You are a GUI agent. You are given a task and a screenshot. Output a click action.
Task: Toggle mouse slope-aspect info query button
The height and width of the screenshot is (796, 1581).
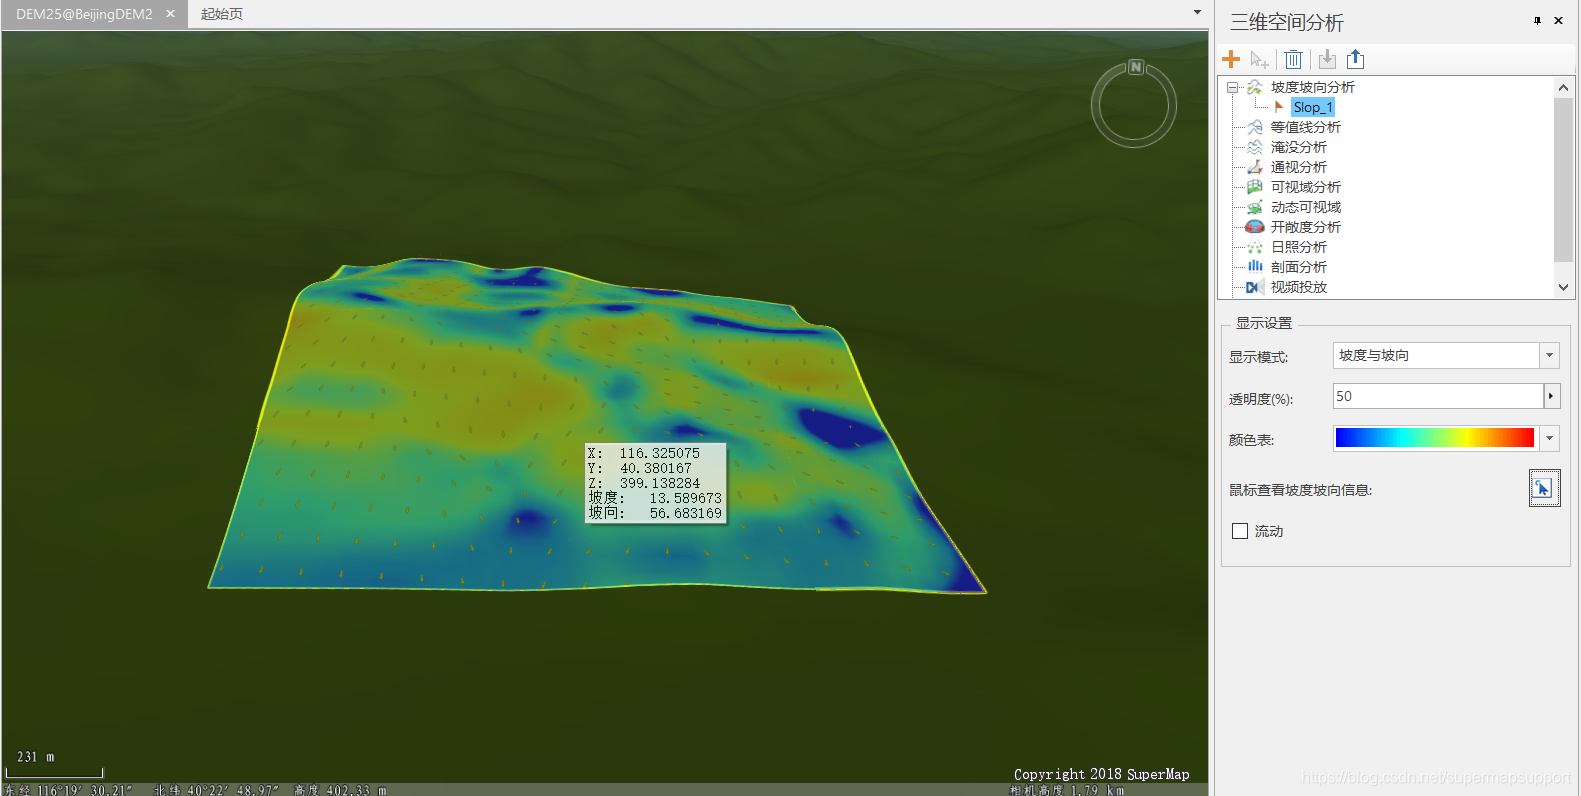click(x=1543, y=489)
